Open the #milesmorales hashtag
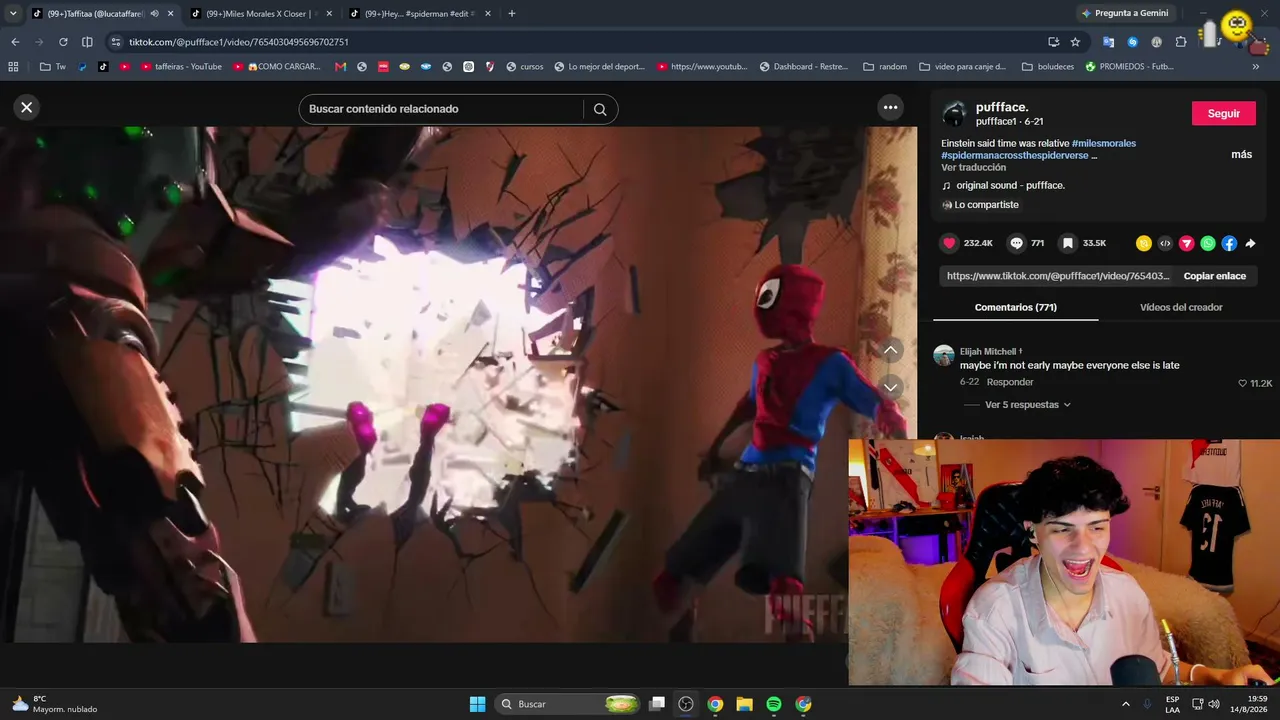 coord(1104,144)
